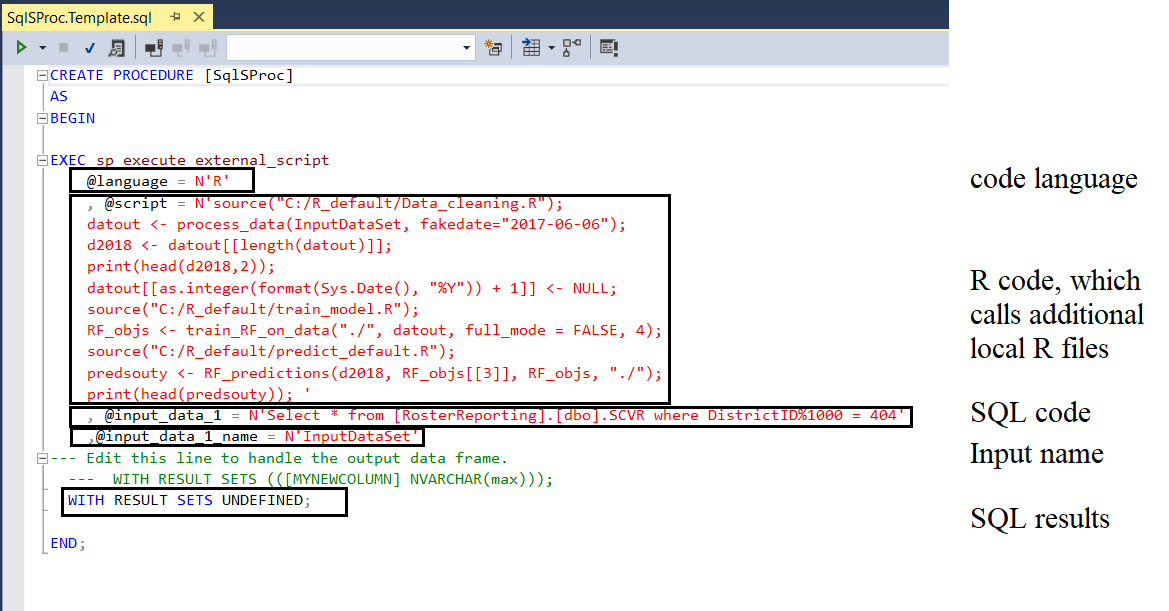1169x611 pixels.
Task: Click the disconnect database icon
Action: [x=180, y=47]
